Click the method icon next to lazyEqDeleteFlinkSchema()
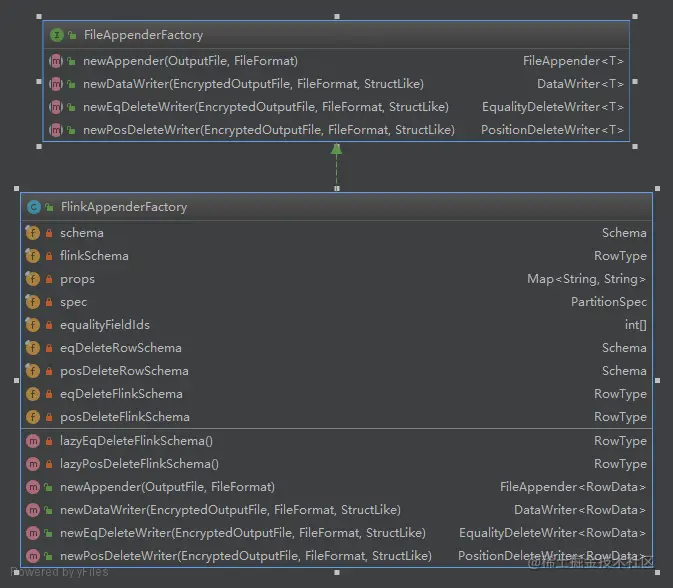This screenshot has width=673, height=588. (33, 441)
